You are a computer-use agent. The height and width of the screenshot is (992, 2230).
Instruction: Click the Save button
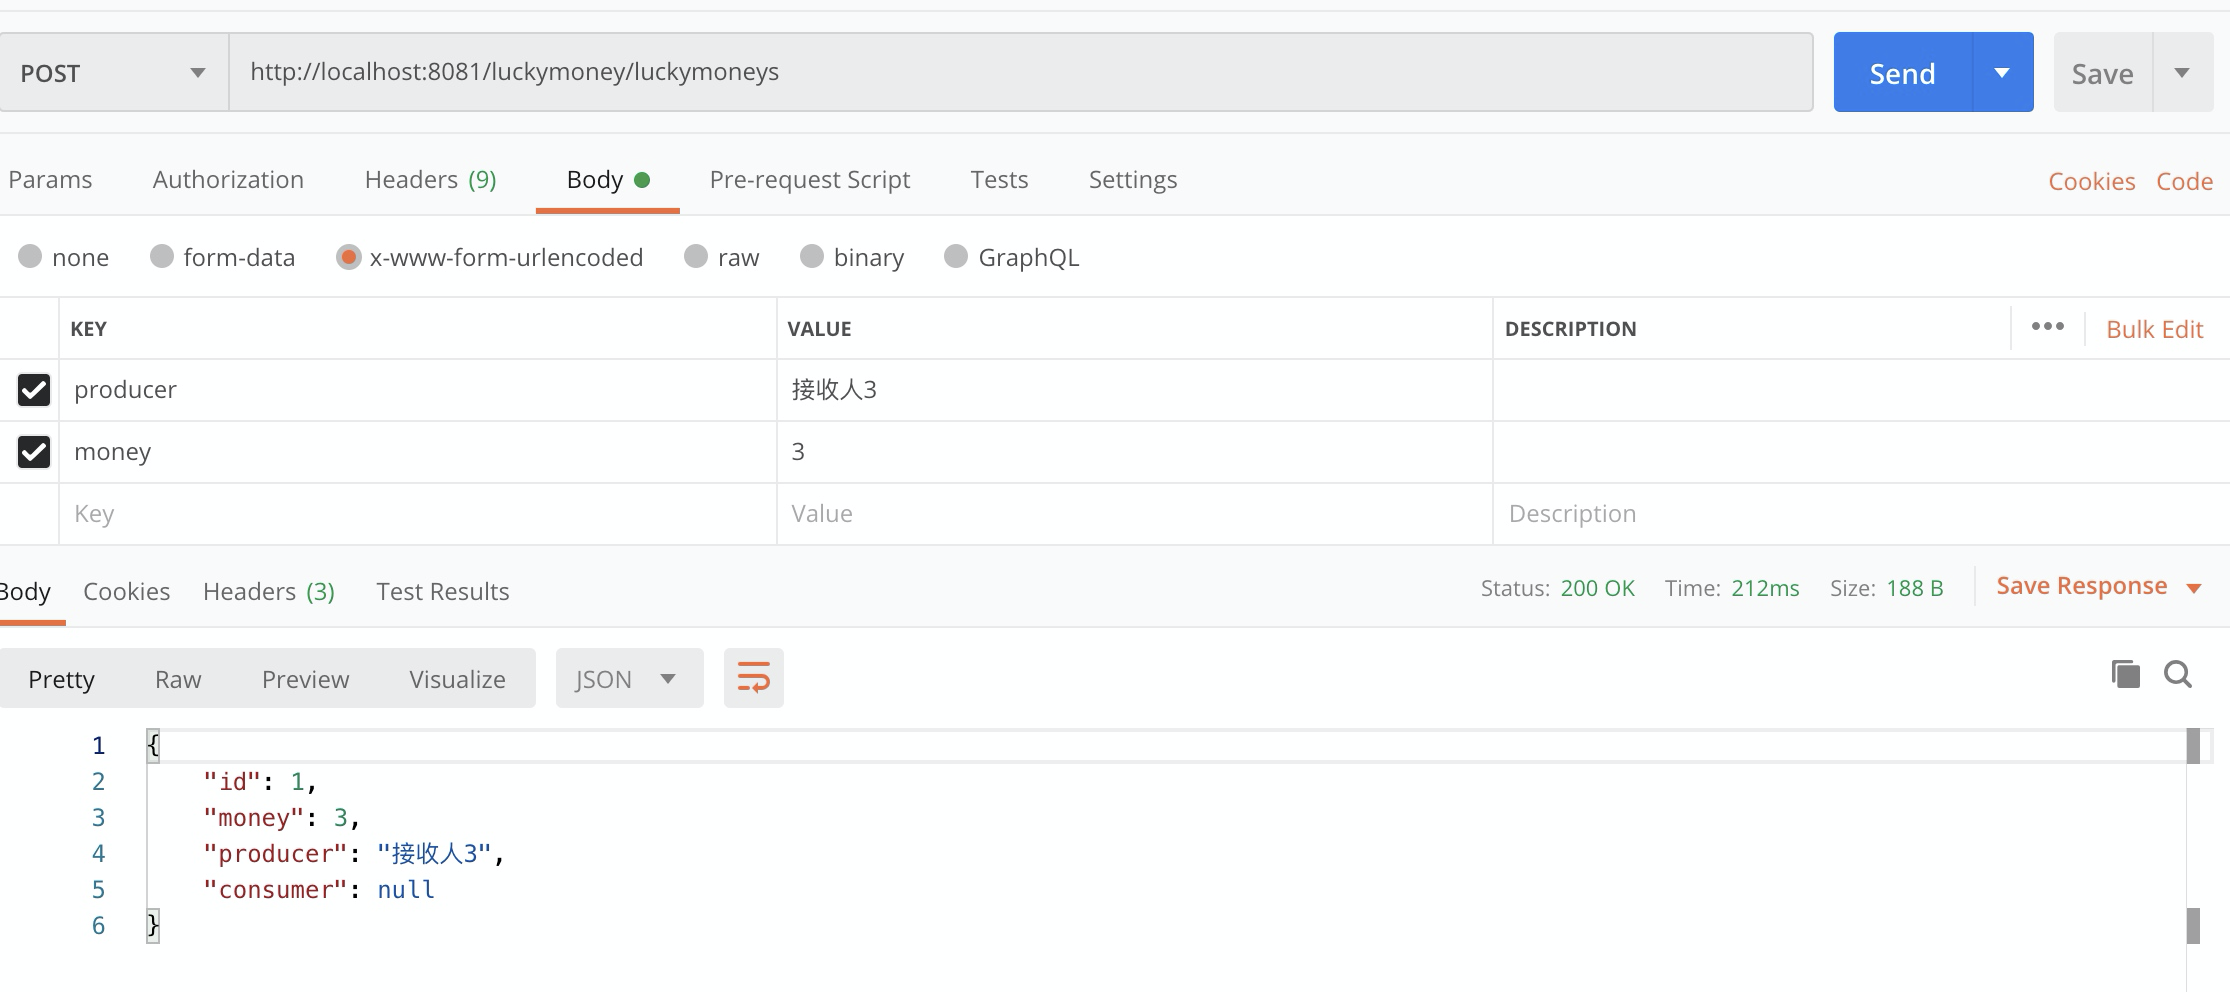click(2102, 72)
